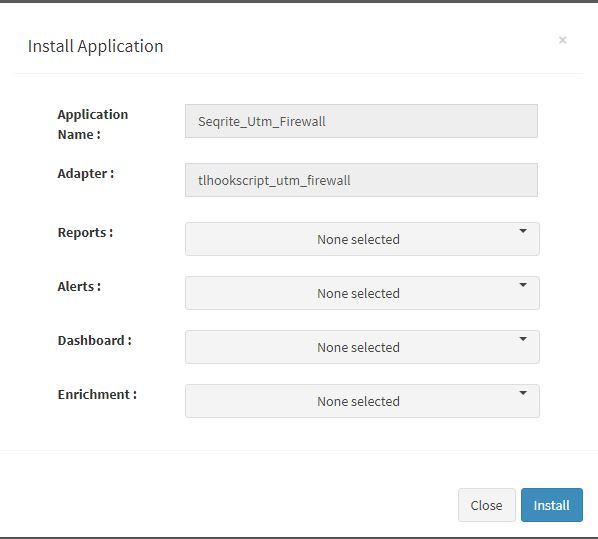Click the Close button

(x=486, y=505)
